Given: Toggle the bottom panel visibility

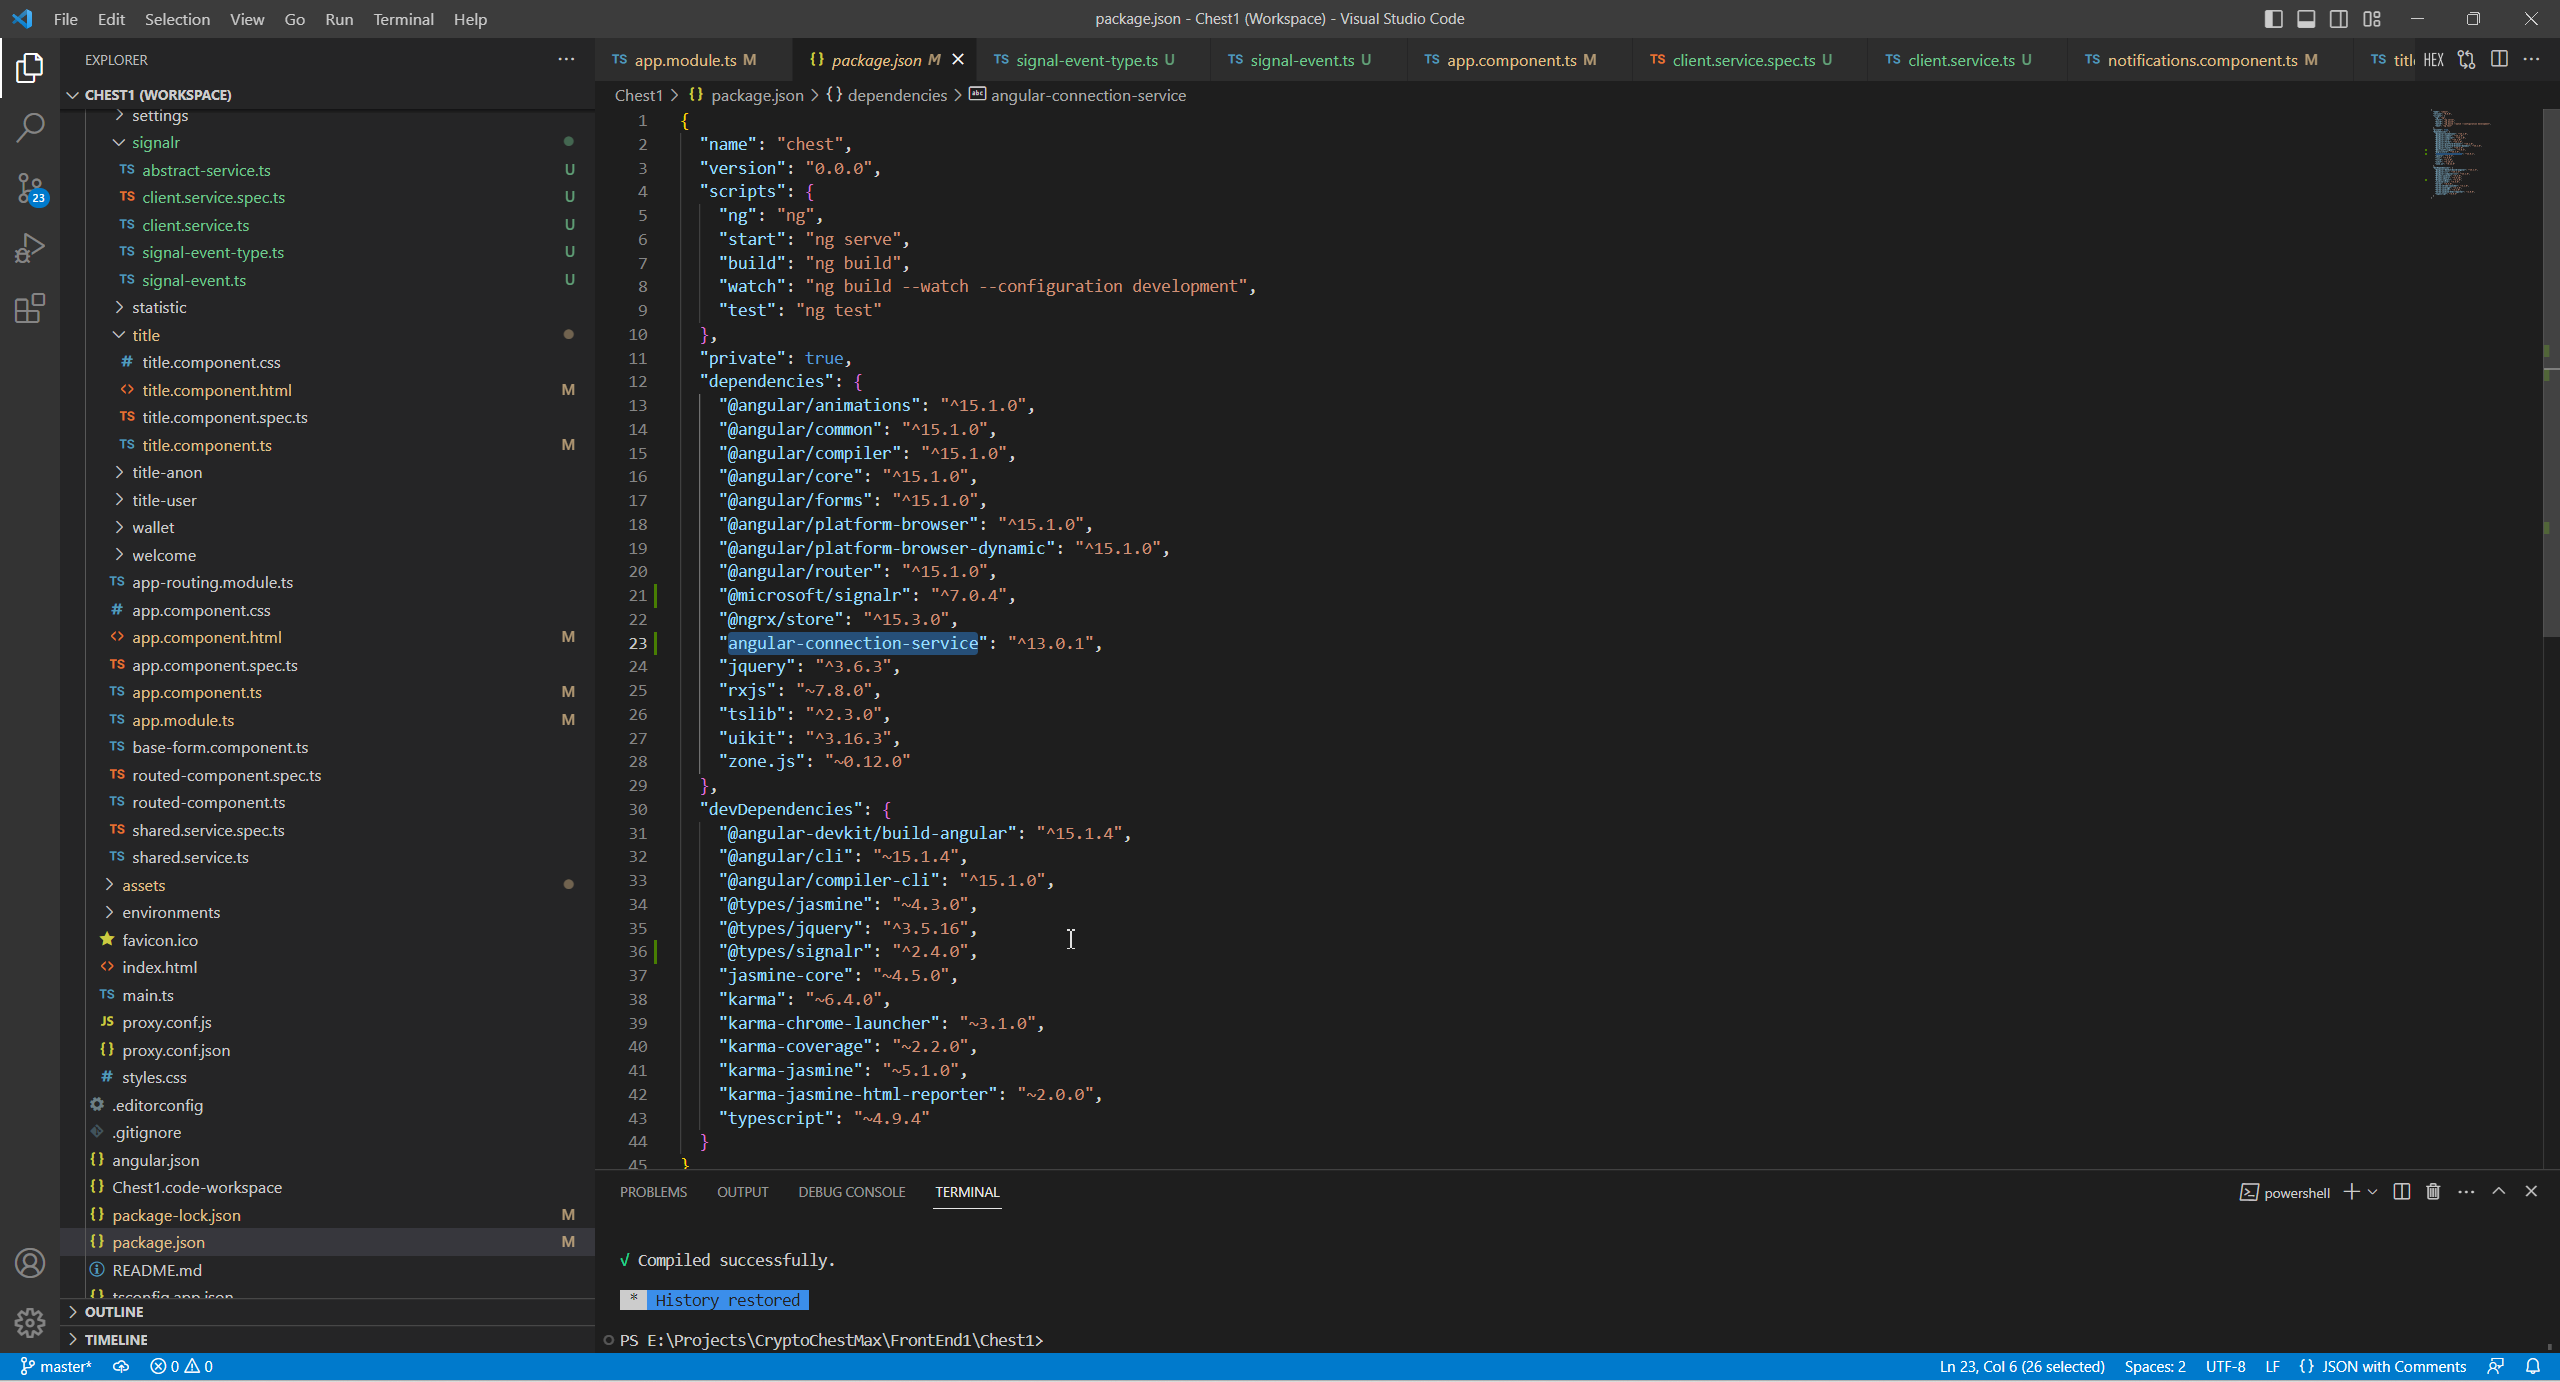Looking at the screenshot, I should 2306,19.
